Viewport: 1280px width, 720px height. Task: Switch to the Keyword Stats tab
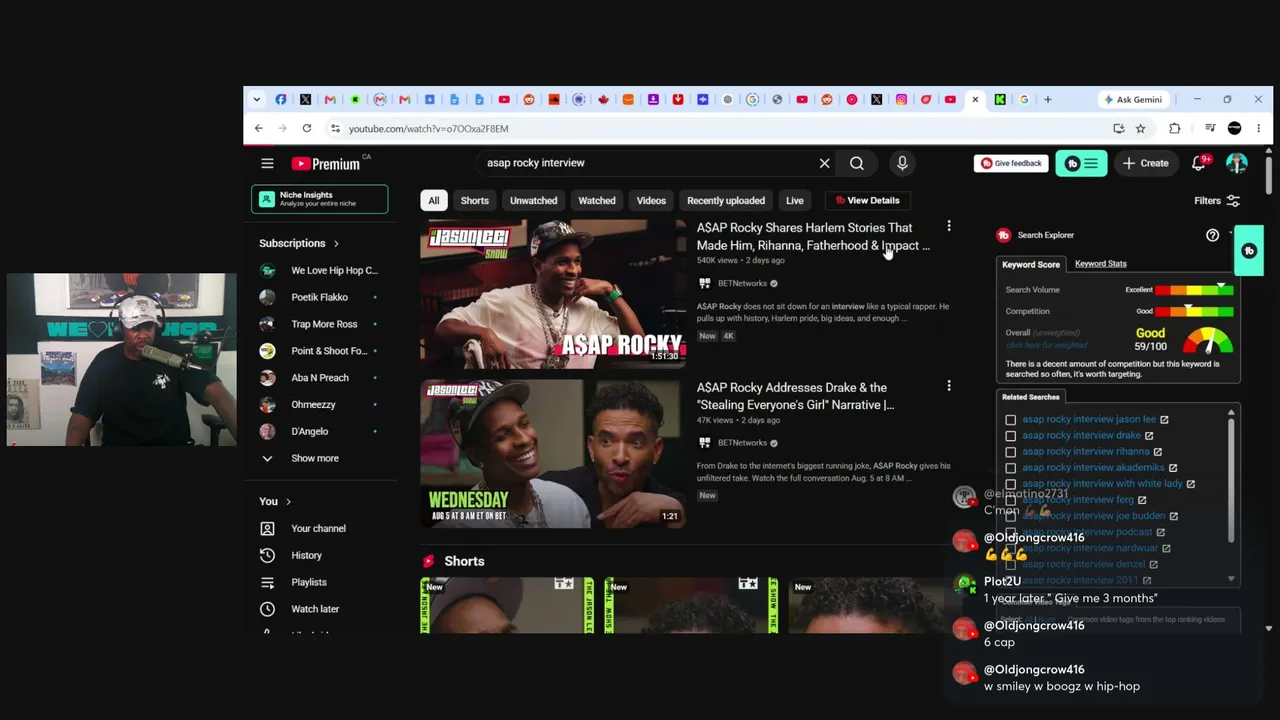tap(1101, 264)
